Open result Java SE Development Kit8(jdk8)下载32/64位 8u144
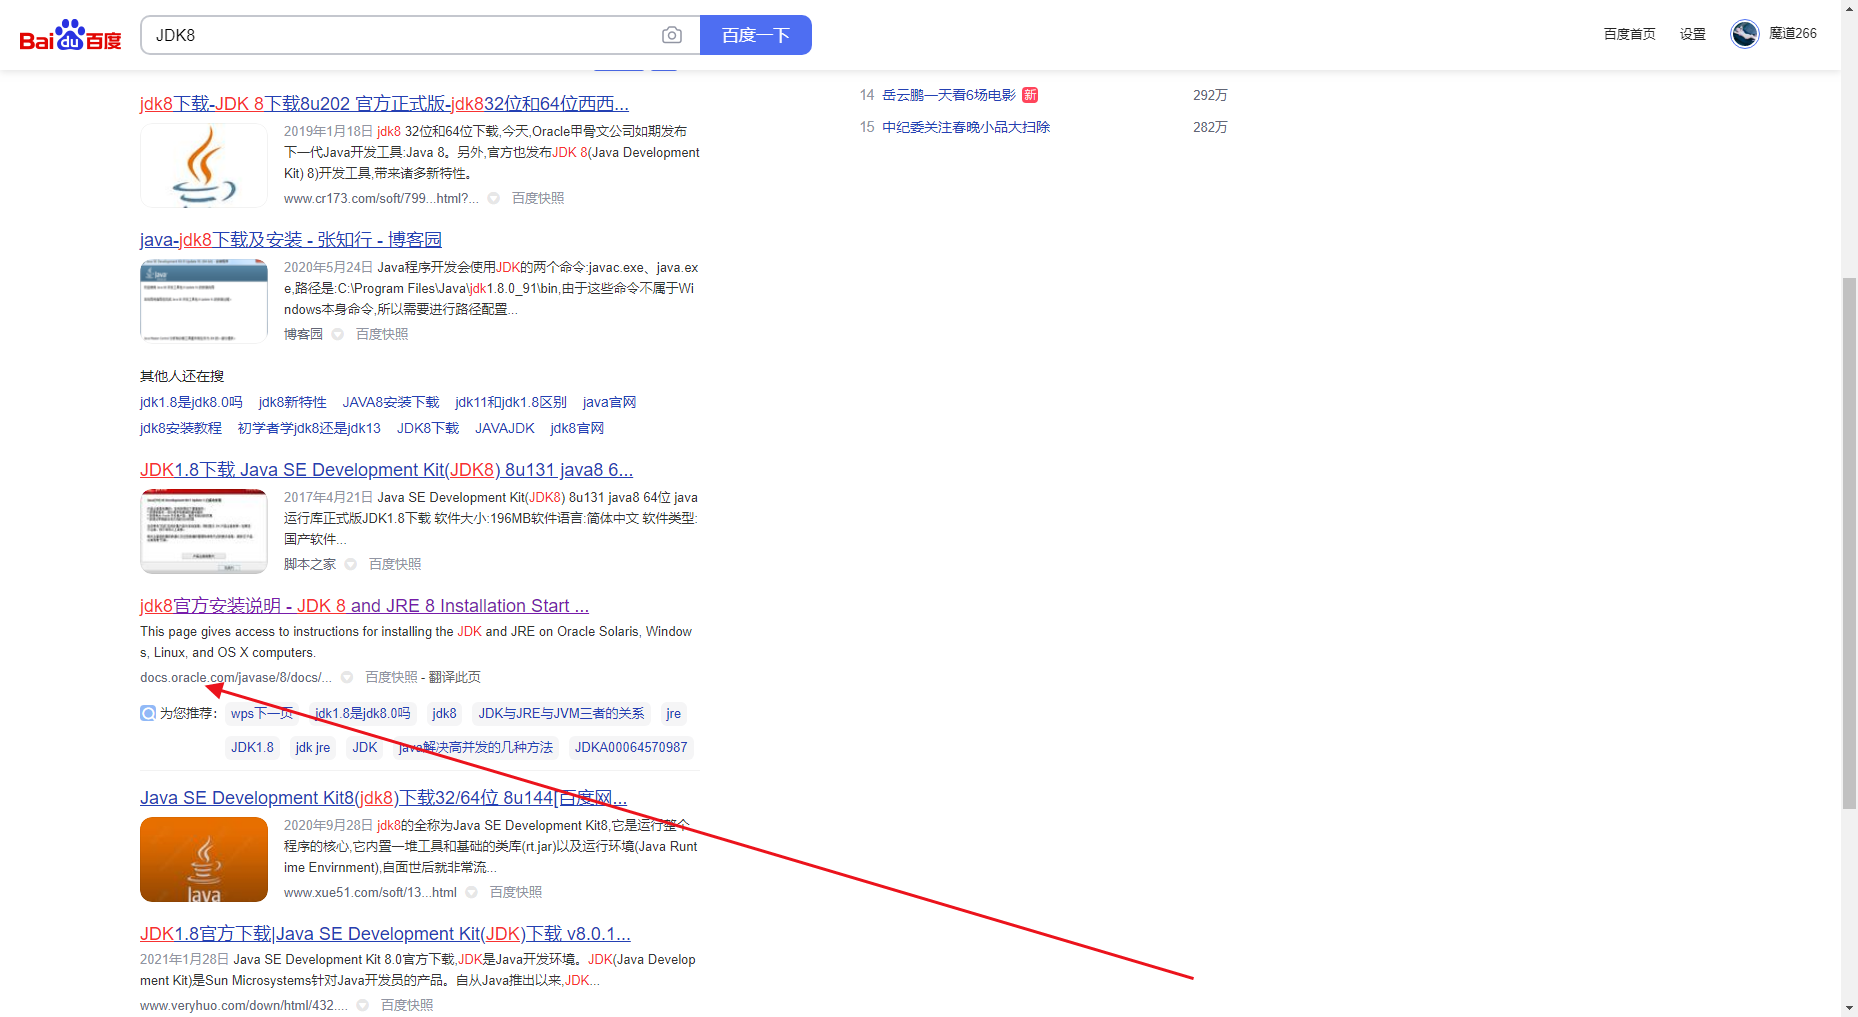 (x=383, y=798)
